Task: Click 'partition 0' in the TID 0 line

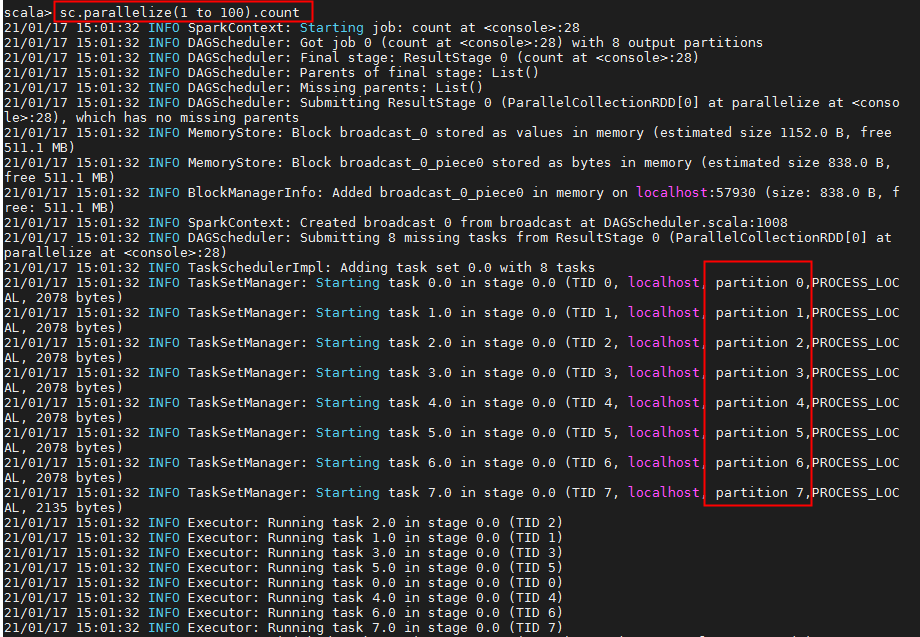Action: coord(759,283)
